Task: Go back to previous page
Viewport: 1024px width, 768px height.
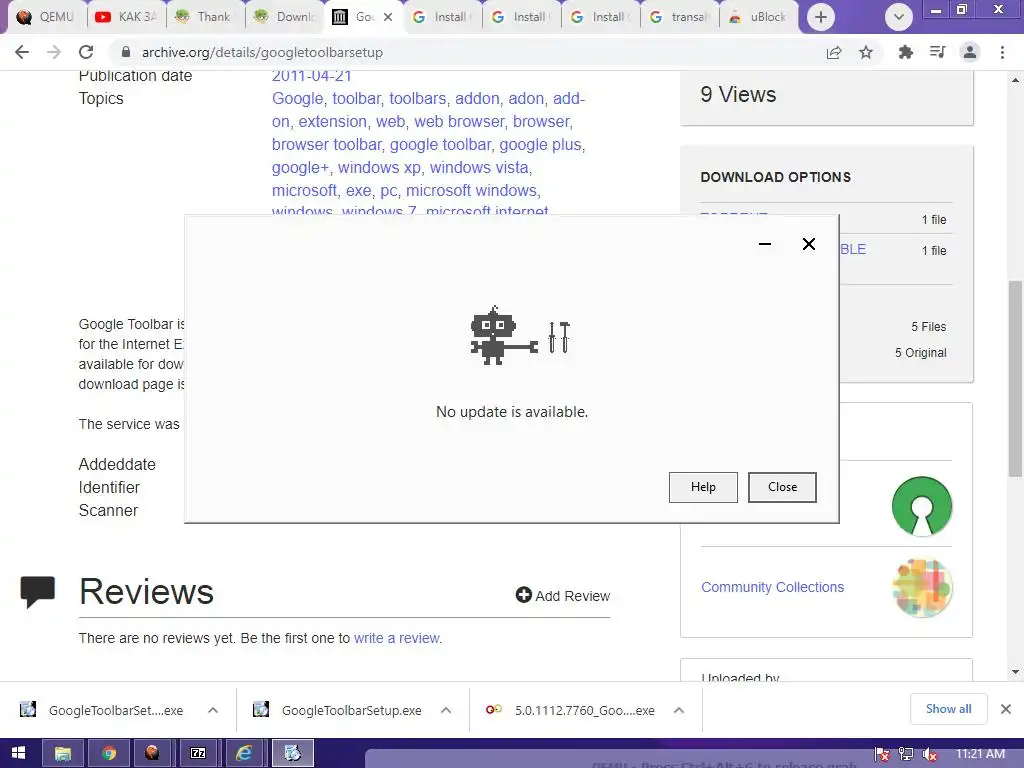Action: coord(22,52)
